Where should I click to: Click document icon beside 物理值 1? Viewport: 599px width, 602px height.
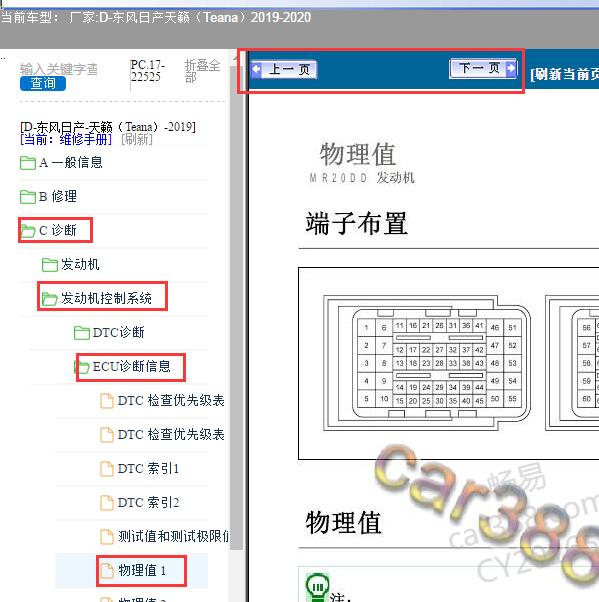pos(107,570)
